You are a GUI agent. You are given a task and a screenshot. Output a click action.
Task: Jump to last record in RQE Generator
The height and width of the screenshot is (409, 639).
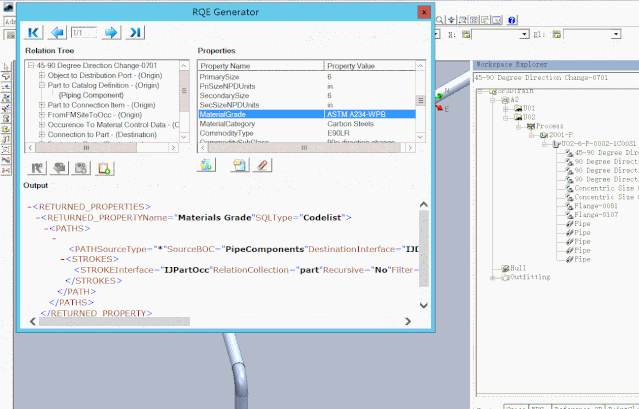click(135, 33)
